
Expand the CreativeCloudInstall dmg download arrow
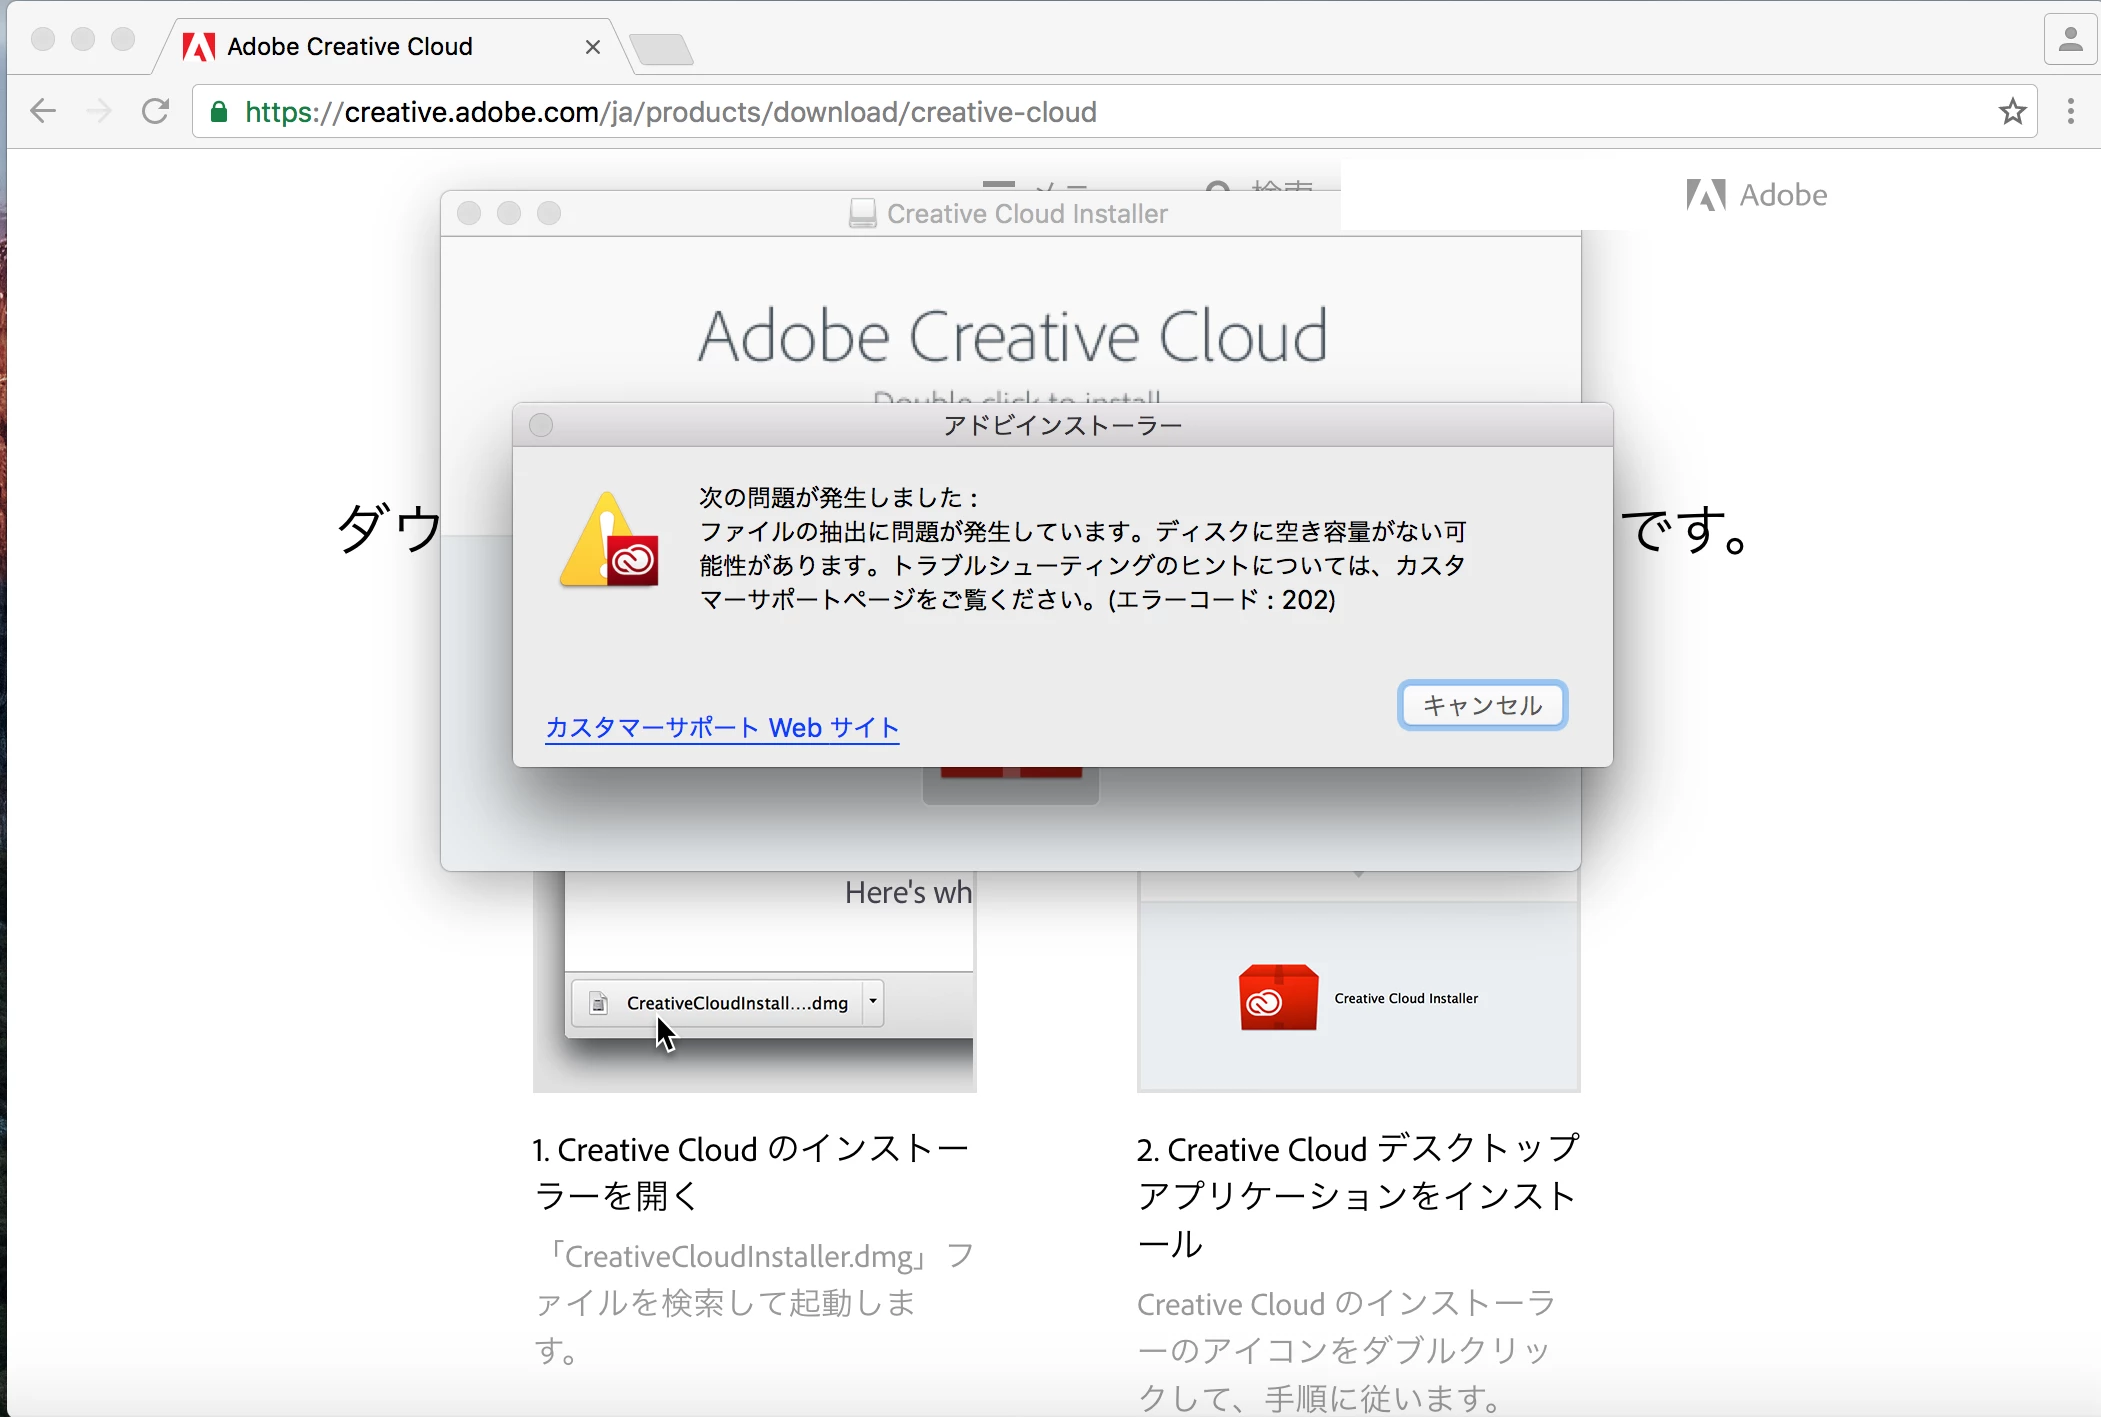(873, 1002)
